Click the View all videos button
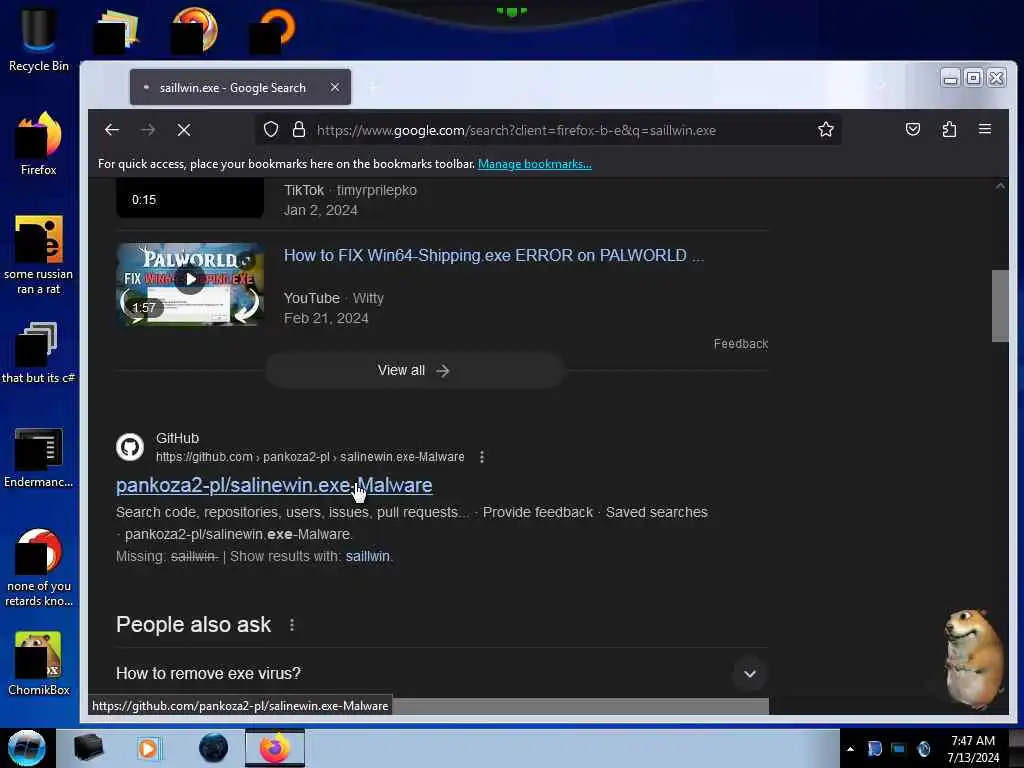Image resolution: width=1024 pixels, height=768 pixels. [414, 370]
